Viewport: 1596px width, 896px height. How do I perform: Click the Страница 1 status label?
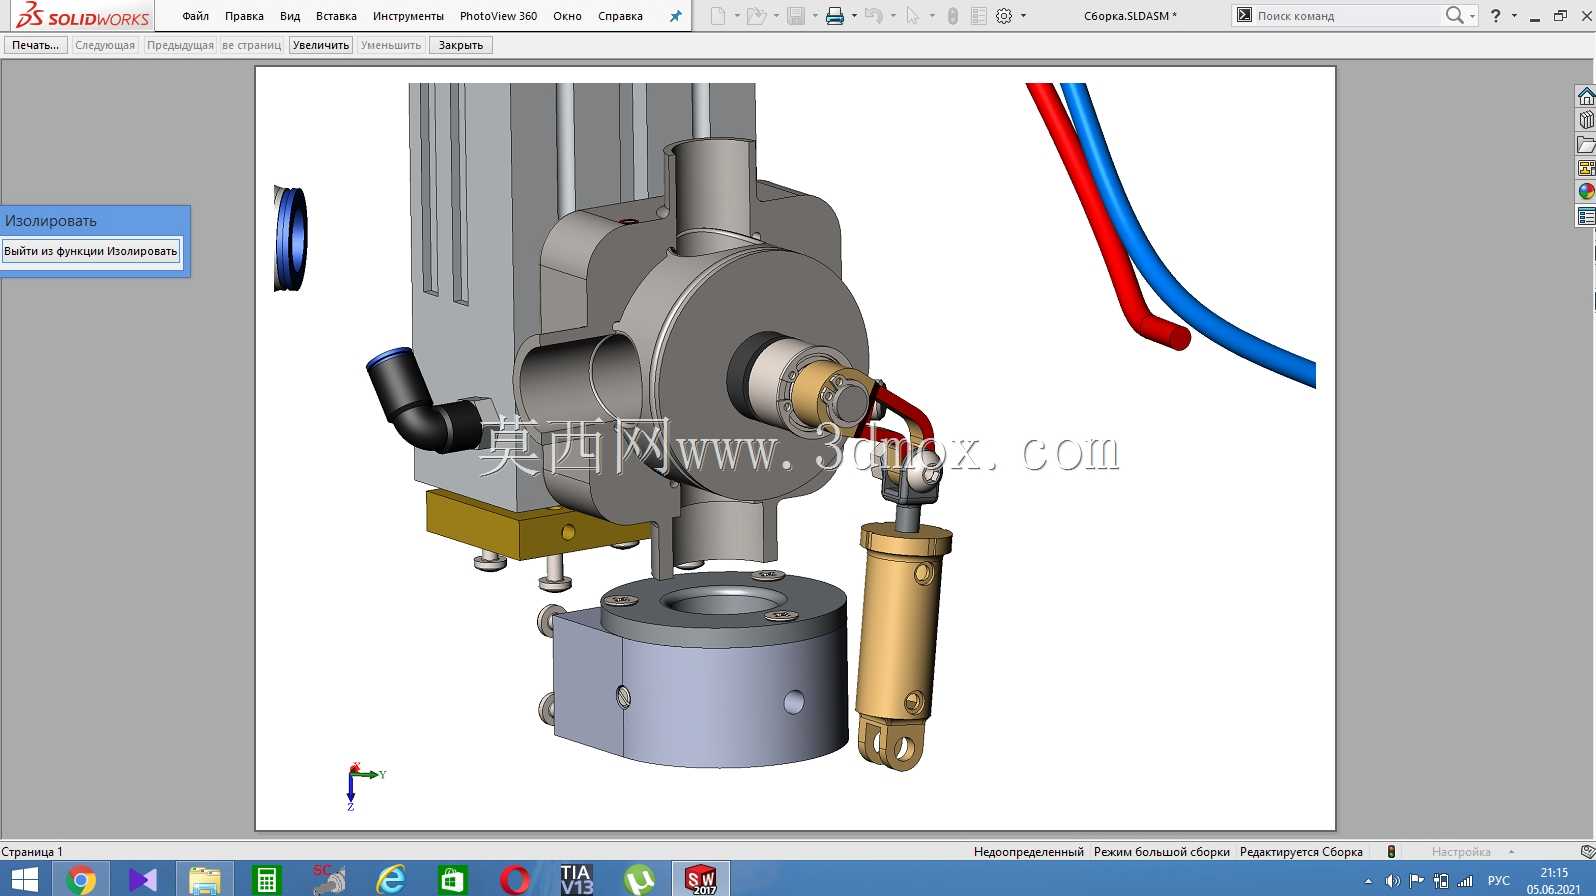(32, 852)
